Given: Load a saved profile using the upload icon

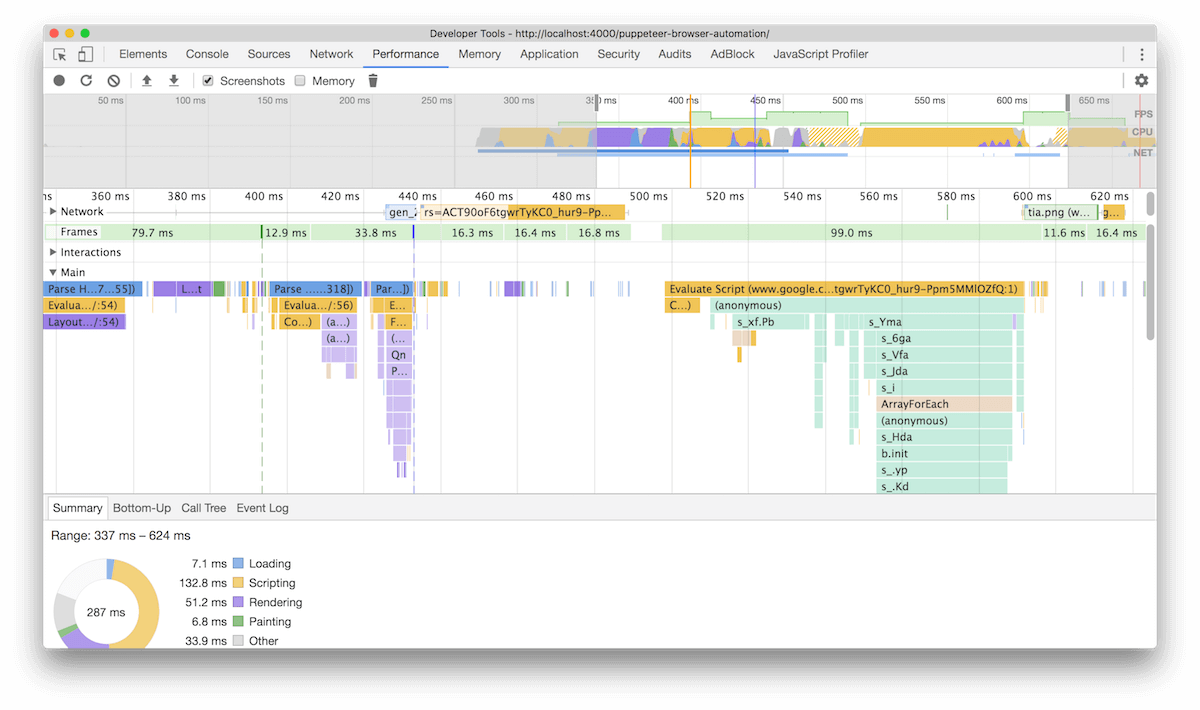Looking at the screenshot, I should (x=145, y=80).
